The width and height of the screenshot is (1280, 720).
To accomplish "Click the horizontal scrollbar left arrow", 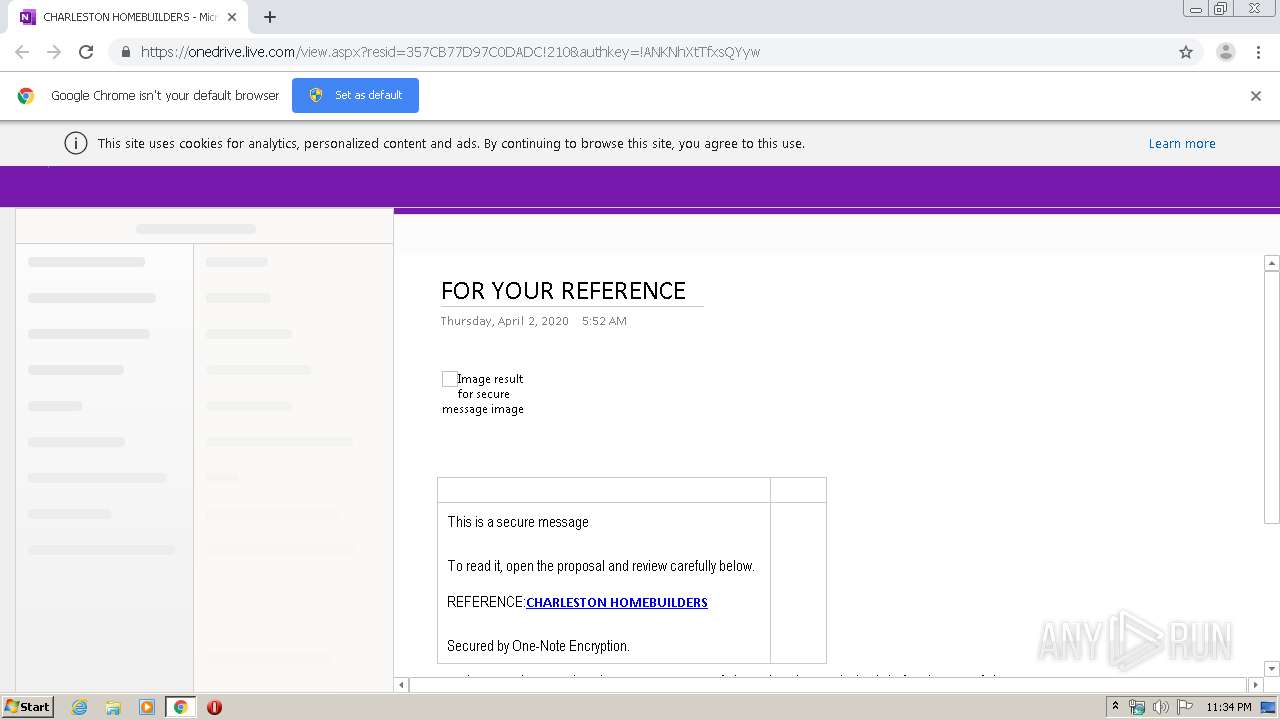I will coord(402,685).
